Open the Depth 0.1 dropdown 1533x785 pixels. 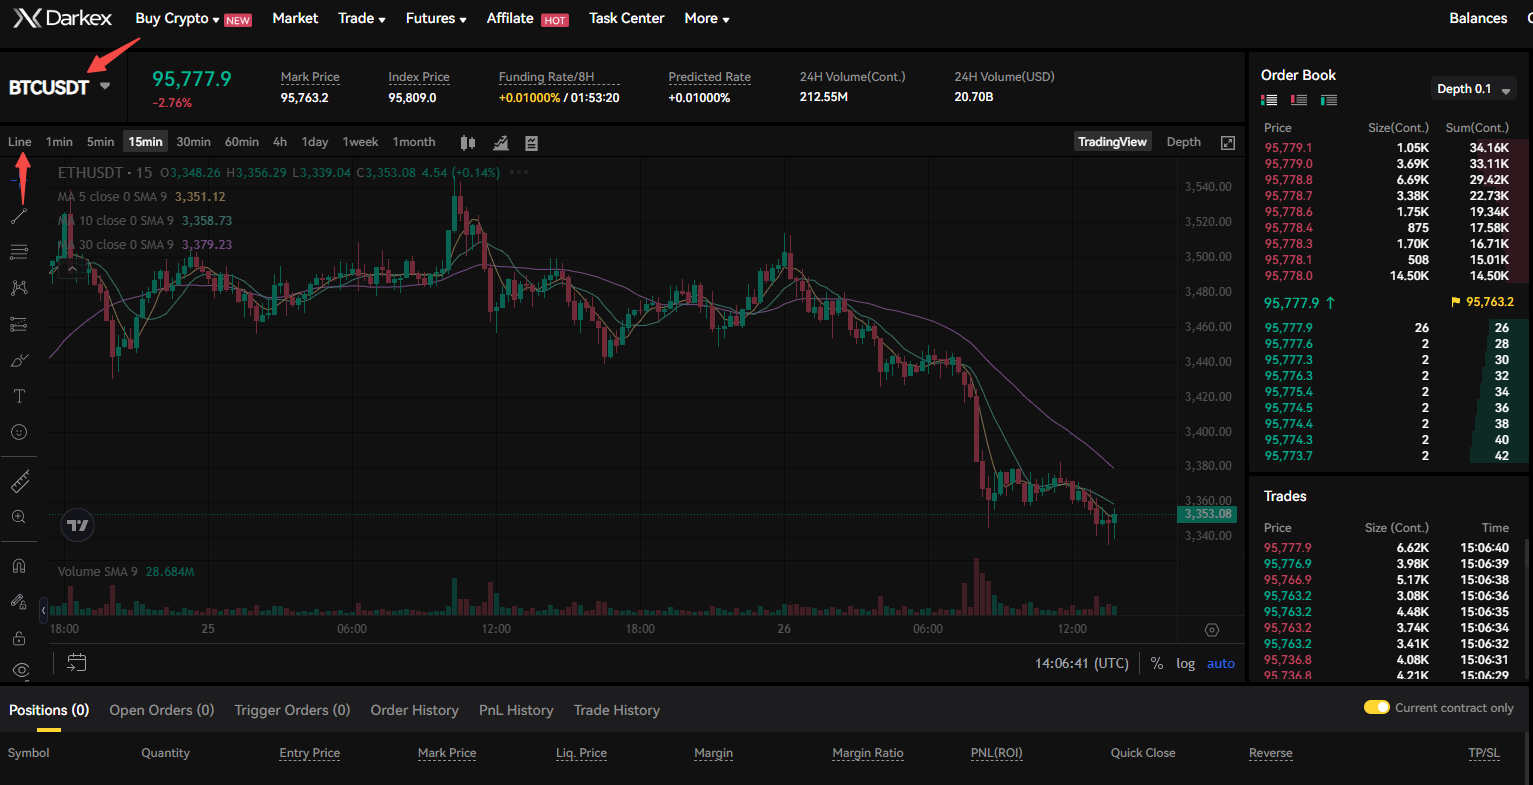[x=1474, y=89]
